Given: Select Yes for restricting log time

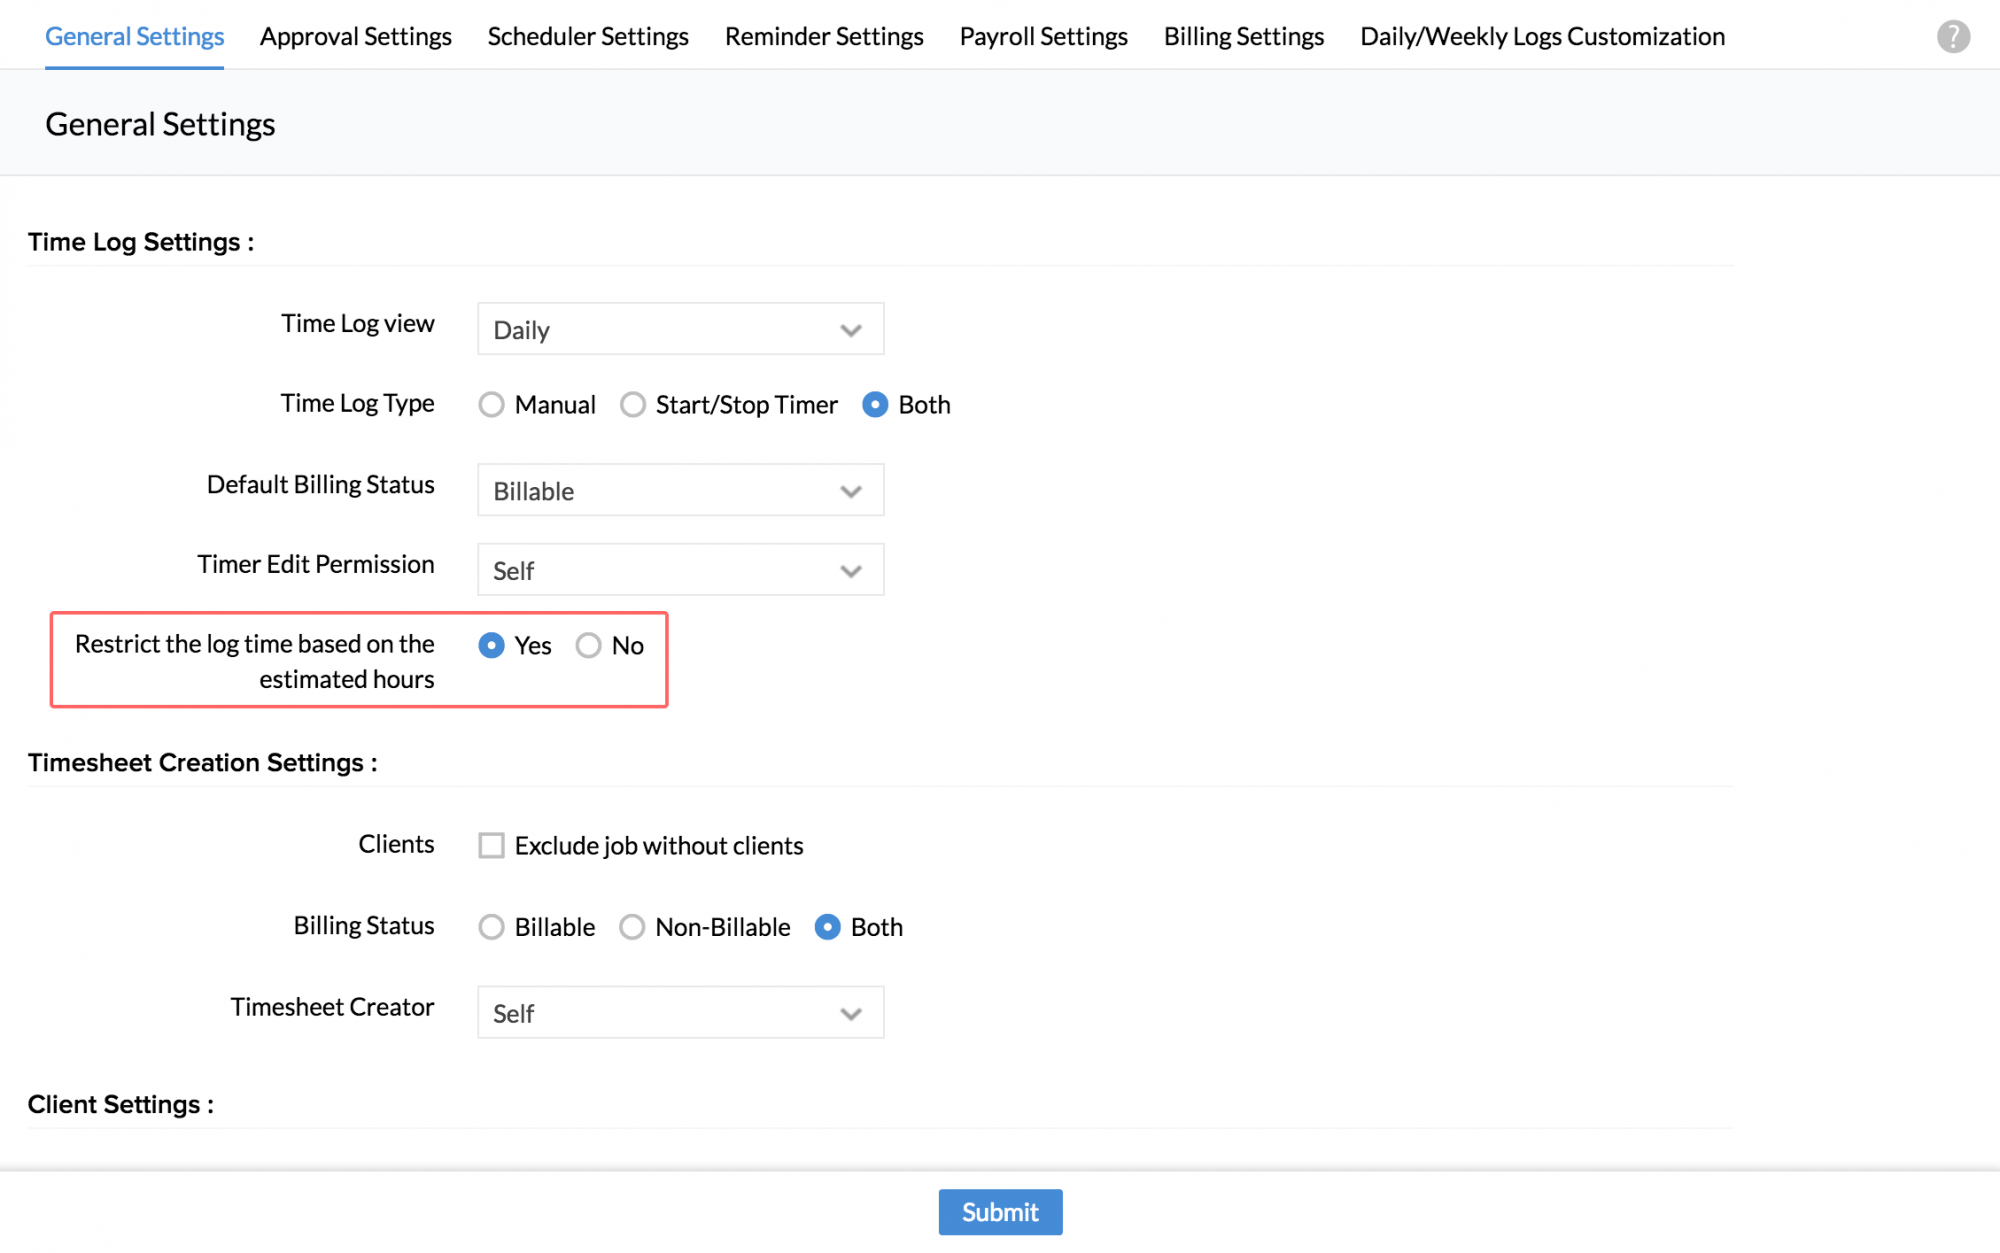Looking at the screenshot, I should tap(491, 646).
